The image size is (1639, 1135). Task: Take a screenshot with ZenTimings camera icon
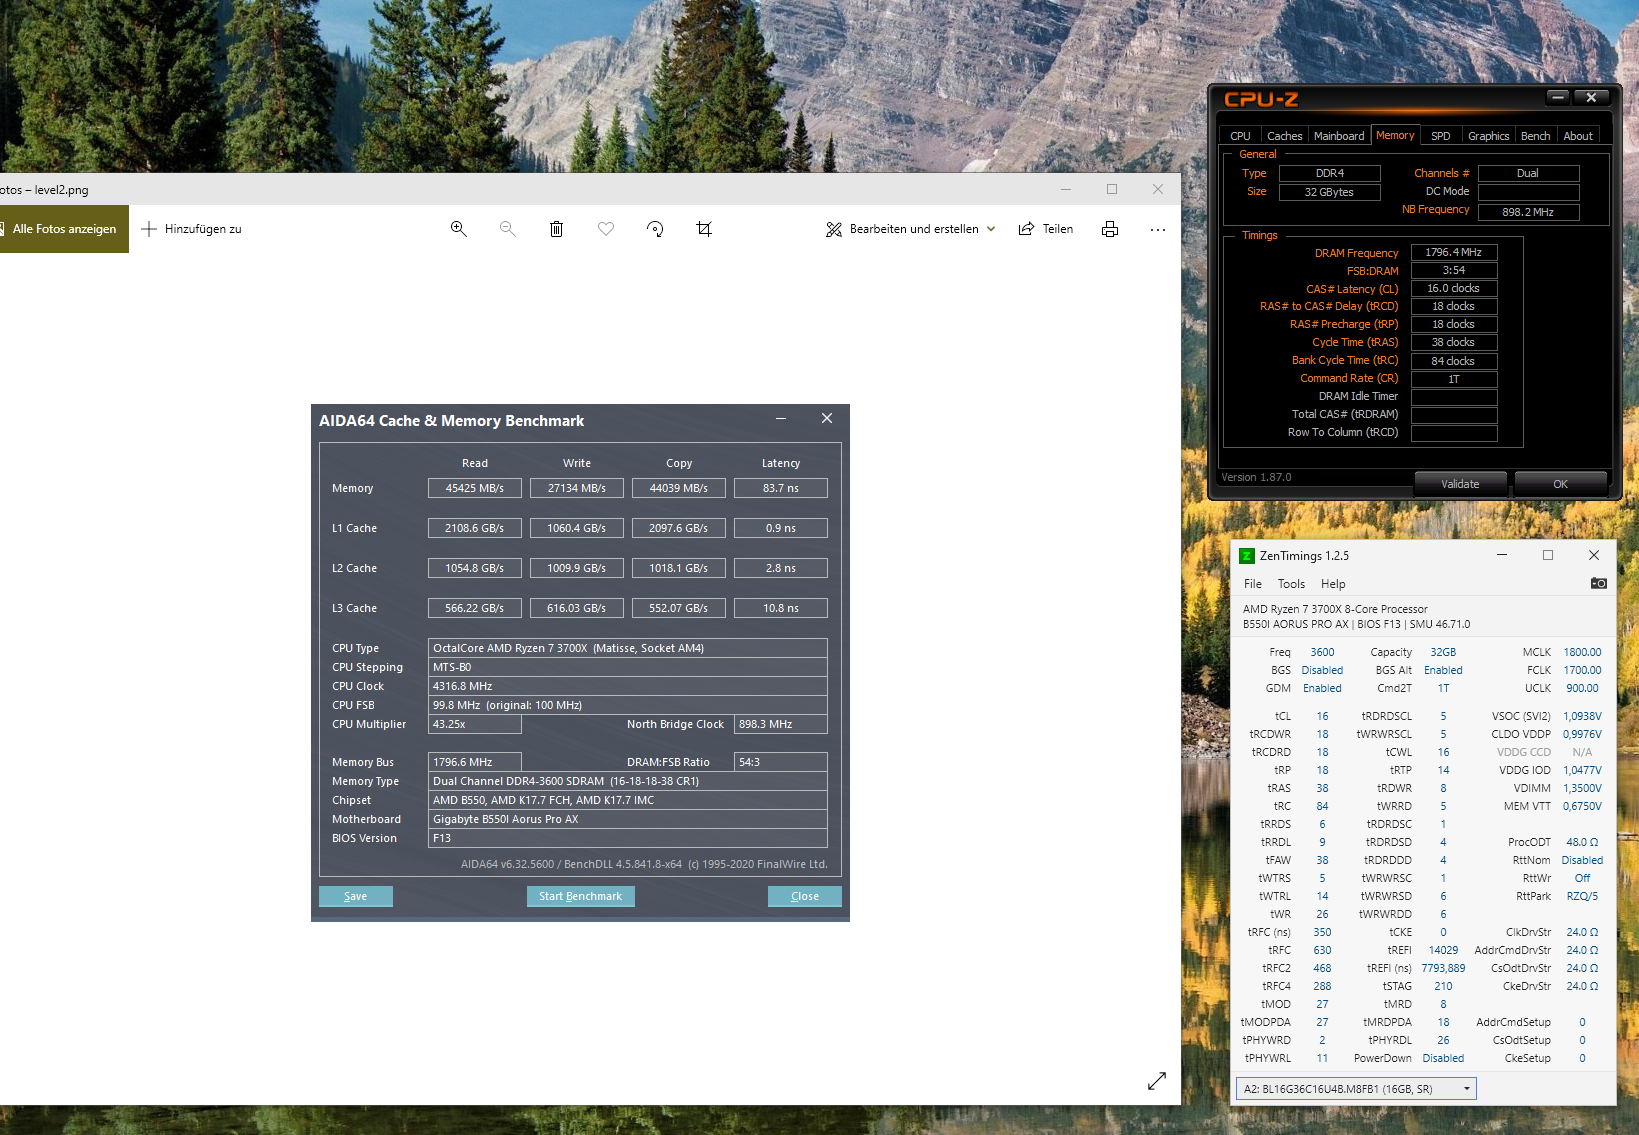tap(1599, 583)
